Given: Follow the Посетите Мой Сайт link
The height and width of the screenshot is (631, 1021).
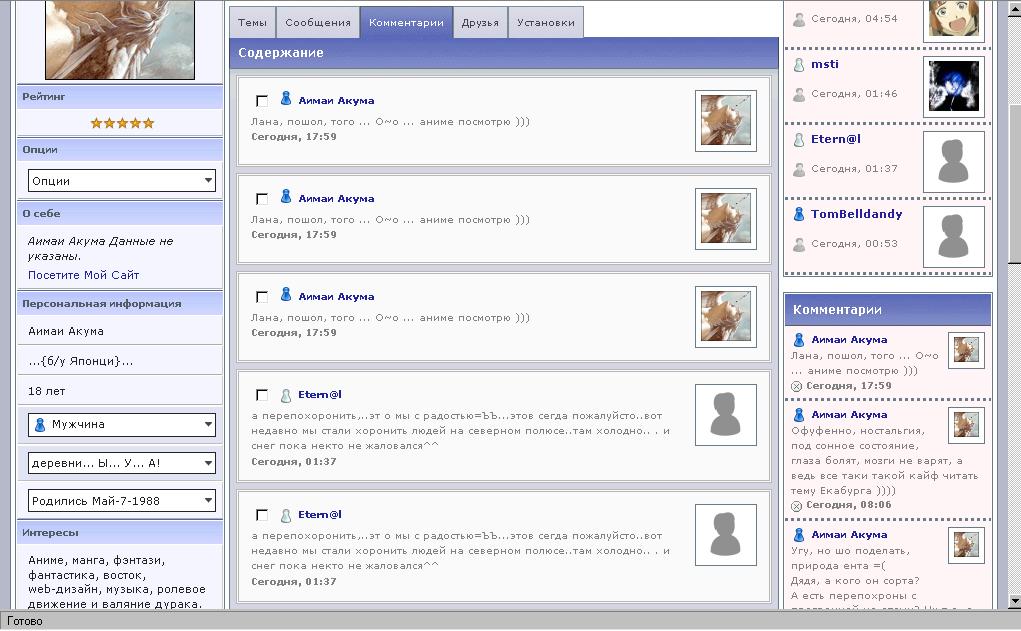Looking at the screenshot, I should [x=84, y=275].
